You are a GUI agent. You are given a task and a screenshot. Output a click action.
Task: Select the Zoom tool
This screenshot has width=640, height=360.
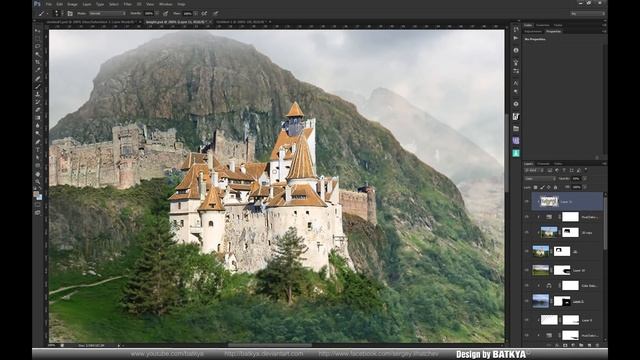(38, 182)
